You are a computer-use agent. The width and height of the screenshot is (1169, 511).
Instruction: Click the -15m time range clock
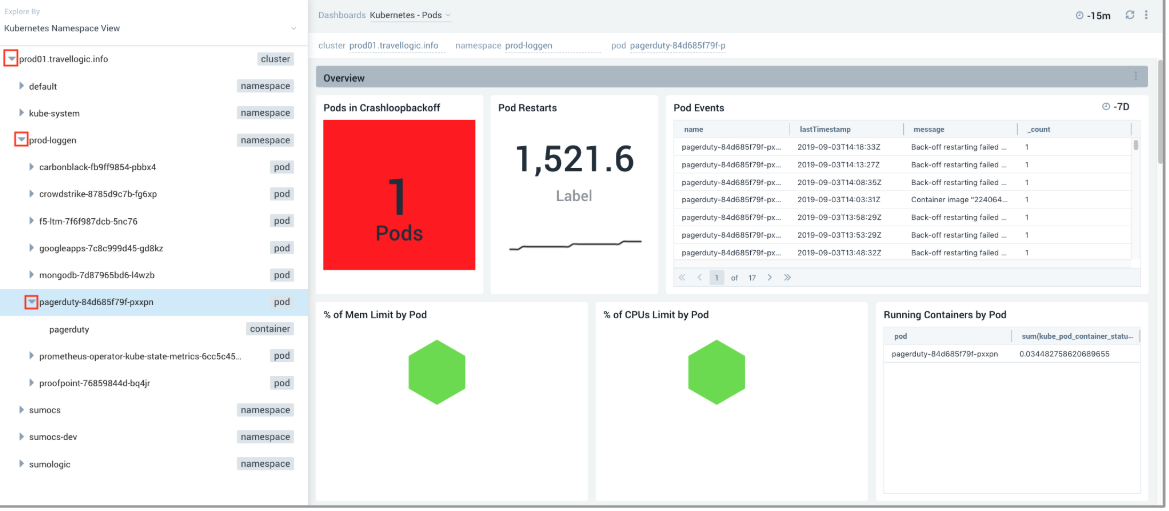point(1080,16)
